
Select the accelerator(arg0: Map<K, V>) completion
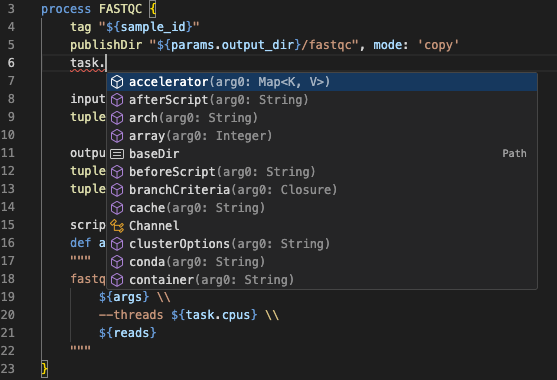(322, 82)
